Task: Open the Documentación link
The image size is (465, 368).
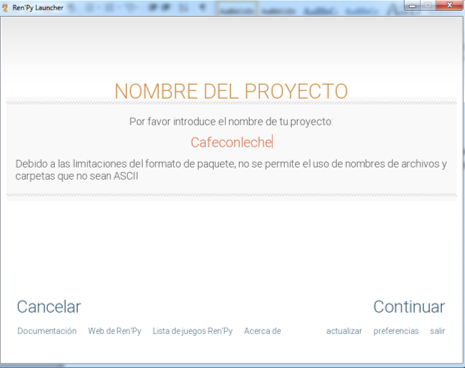Action: tap(47, 331)
